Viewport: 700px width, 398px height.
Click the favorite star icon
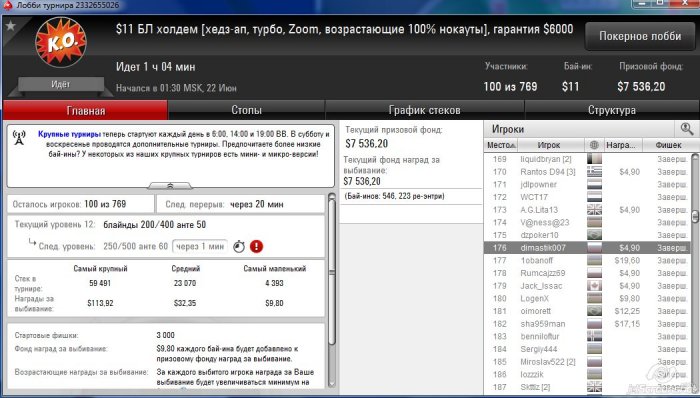coord(10,25)
